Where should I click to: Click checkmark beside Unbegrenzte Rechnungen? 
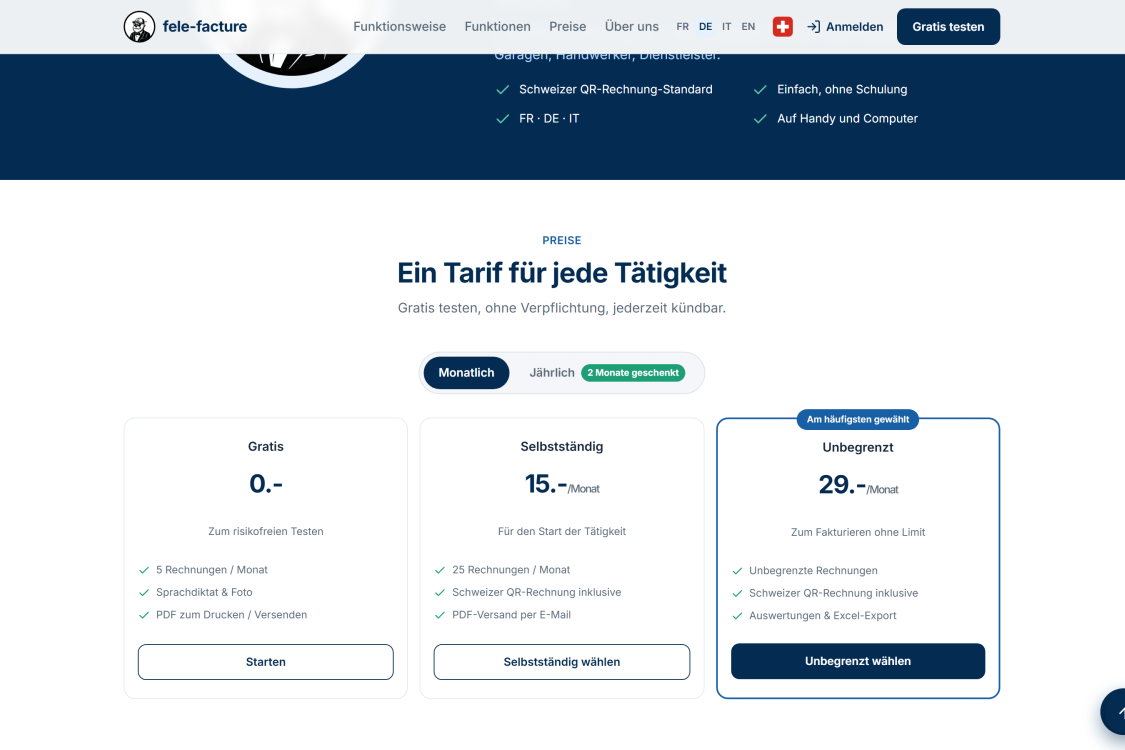pyautogui.click(x=737, y=571)
